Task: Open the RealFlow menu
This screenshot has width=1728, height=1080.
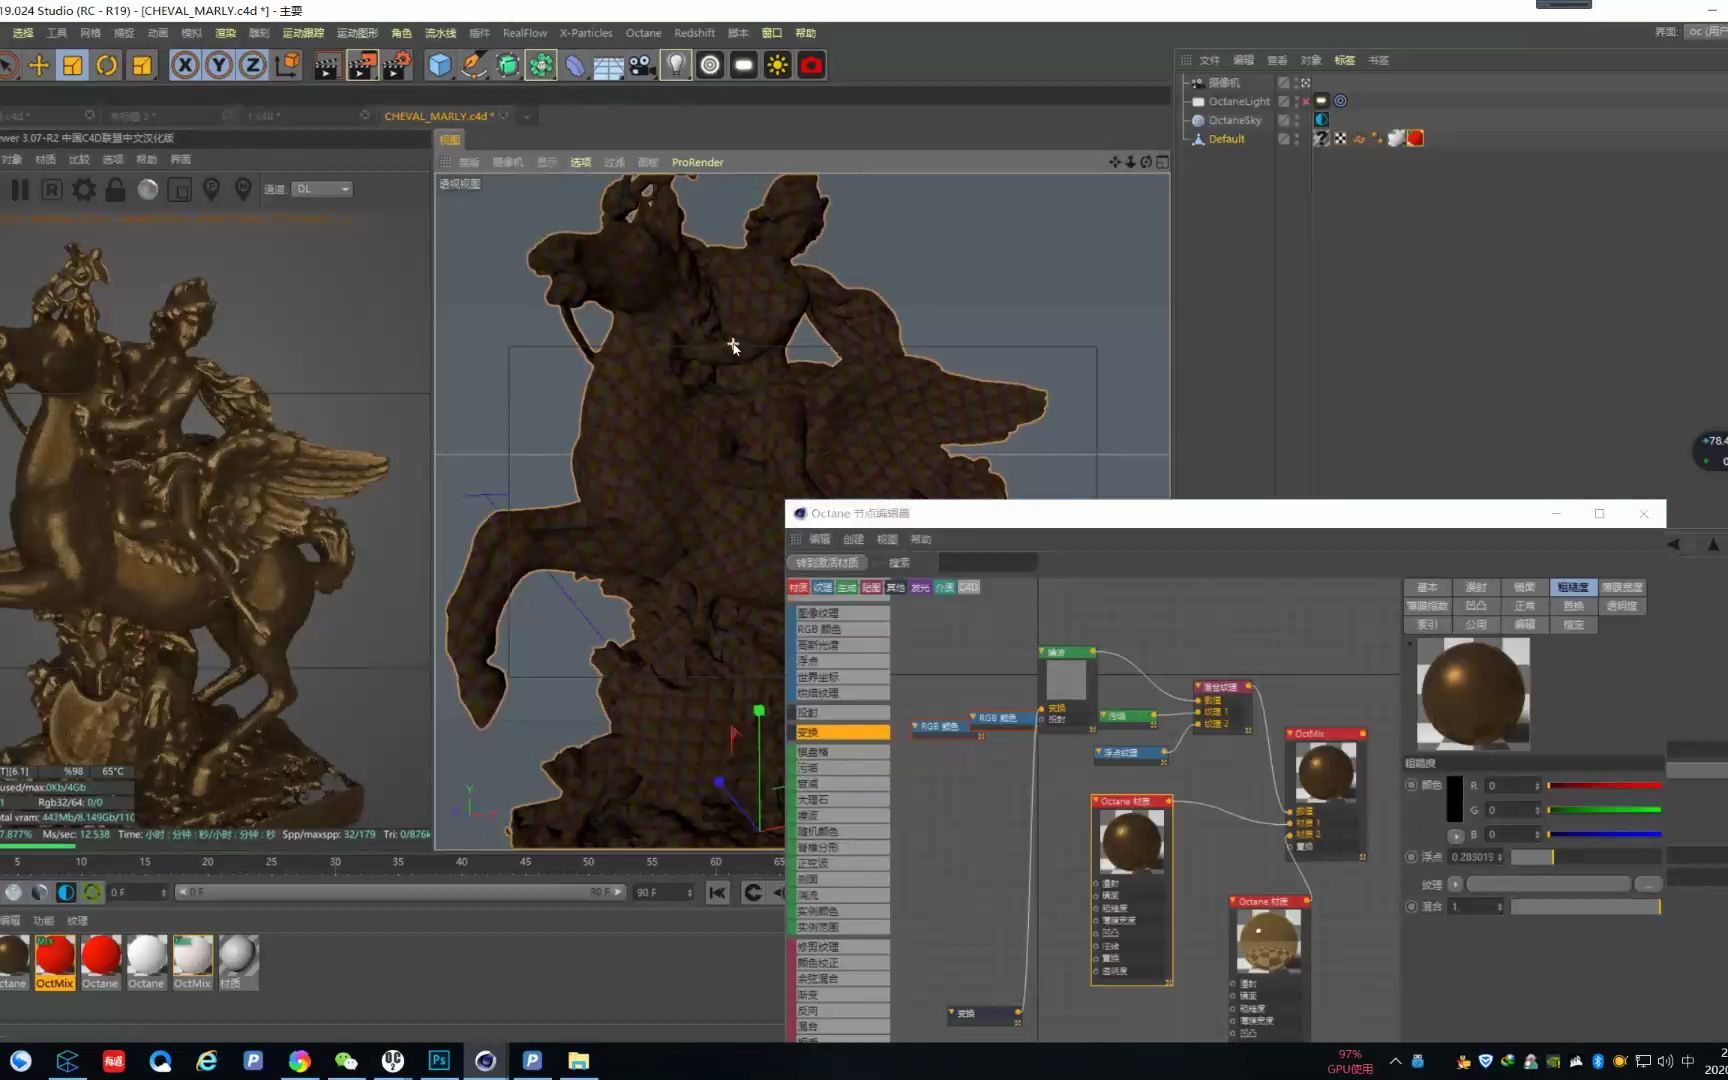Action: pos(525,33)
